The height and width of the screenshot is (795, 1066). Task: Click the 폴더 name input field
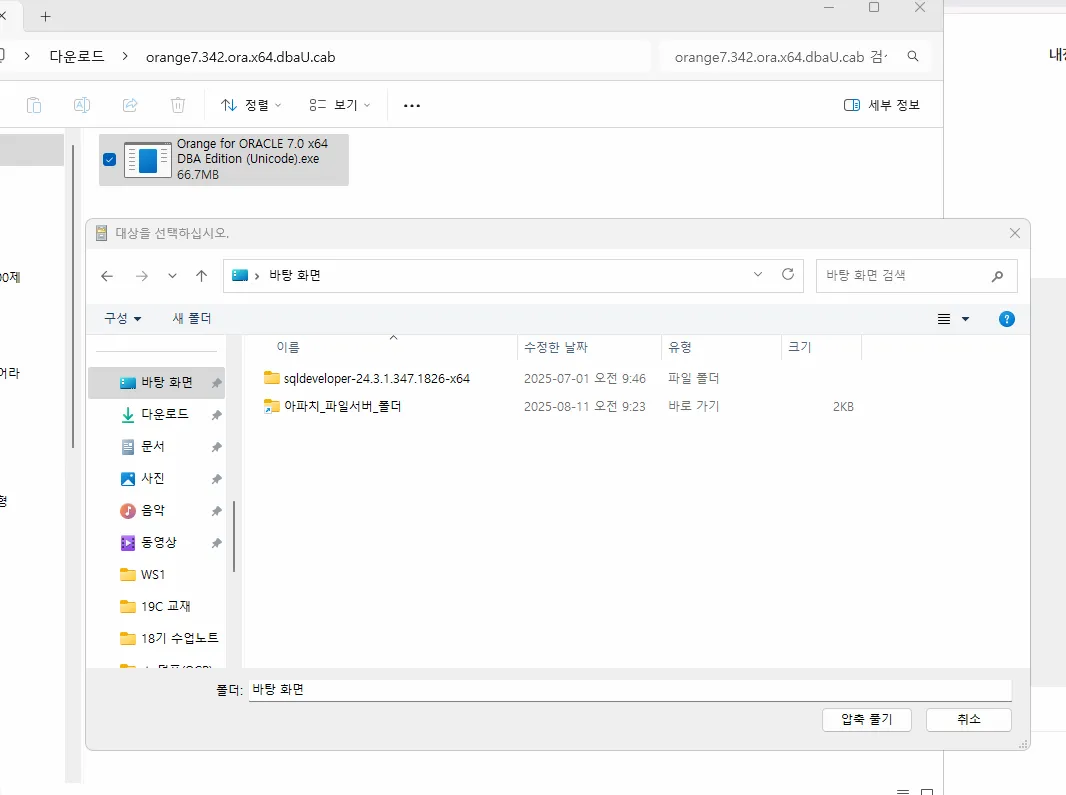(630, 690)
